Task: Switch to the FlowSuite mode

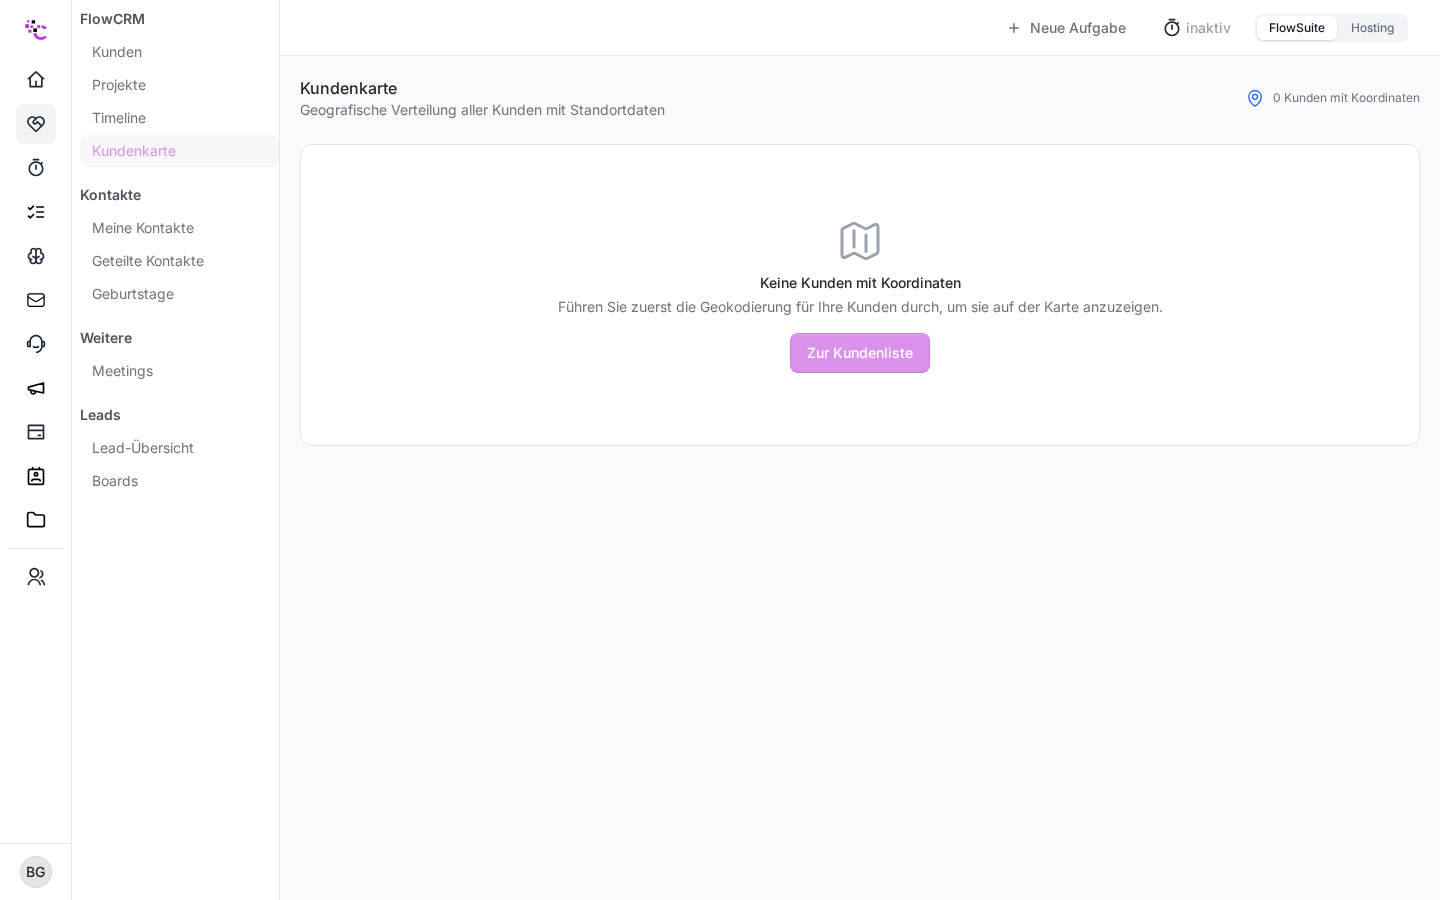Action: (1297, 28)
